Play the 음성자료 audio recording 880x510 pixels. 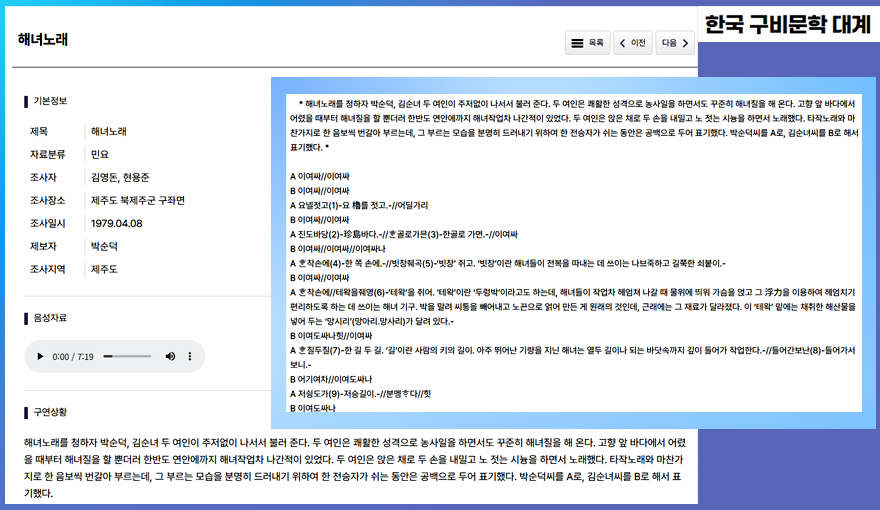[39, 357]
